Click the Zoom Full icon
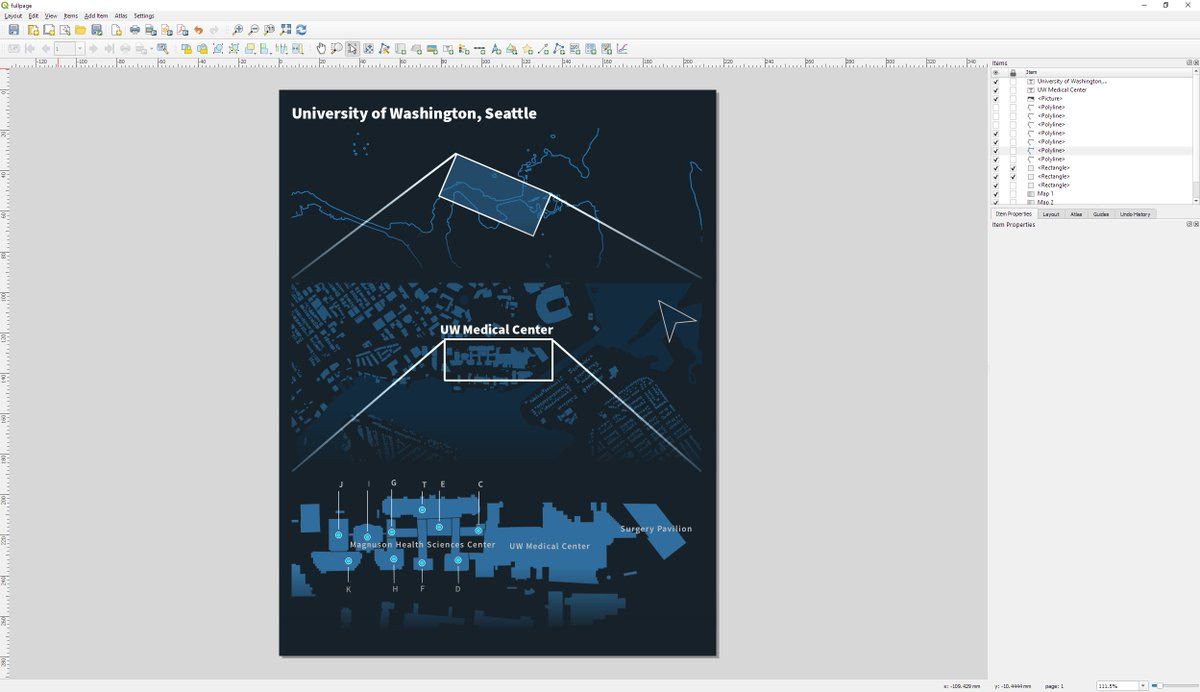The width and height of the screenshot is (1200, 692). pos(286,30)
